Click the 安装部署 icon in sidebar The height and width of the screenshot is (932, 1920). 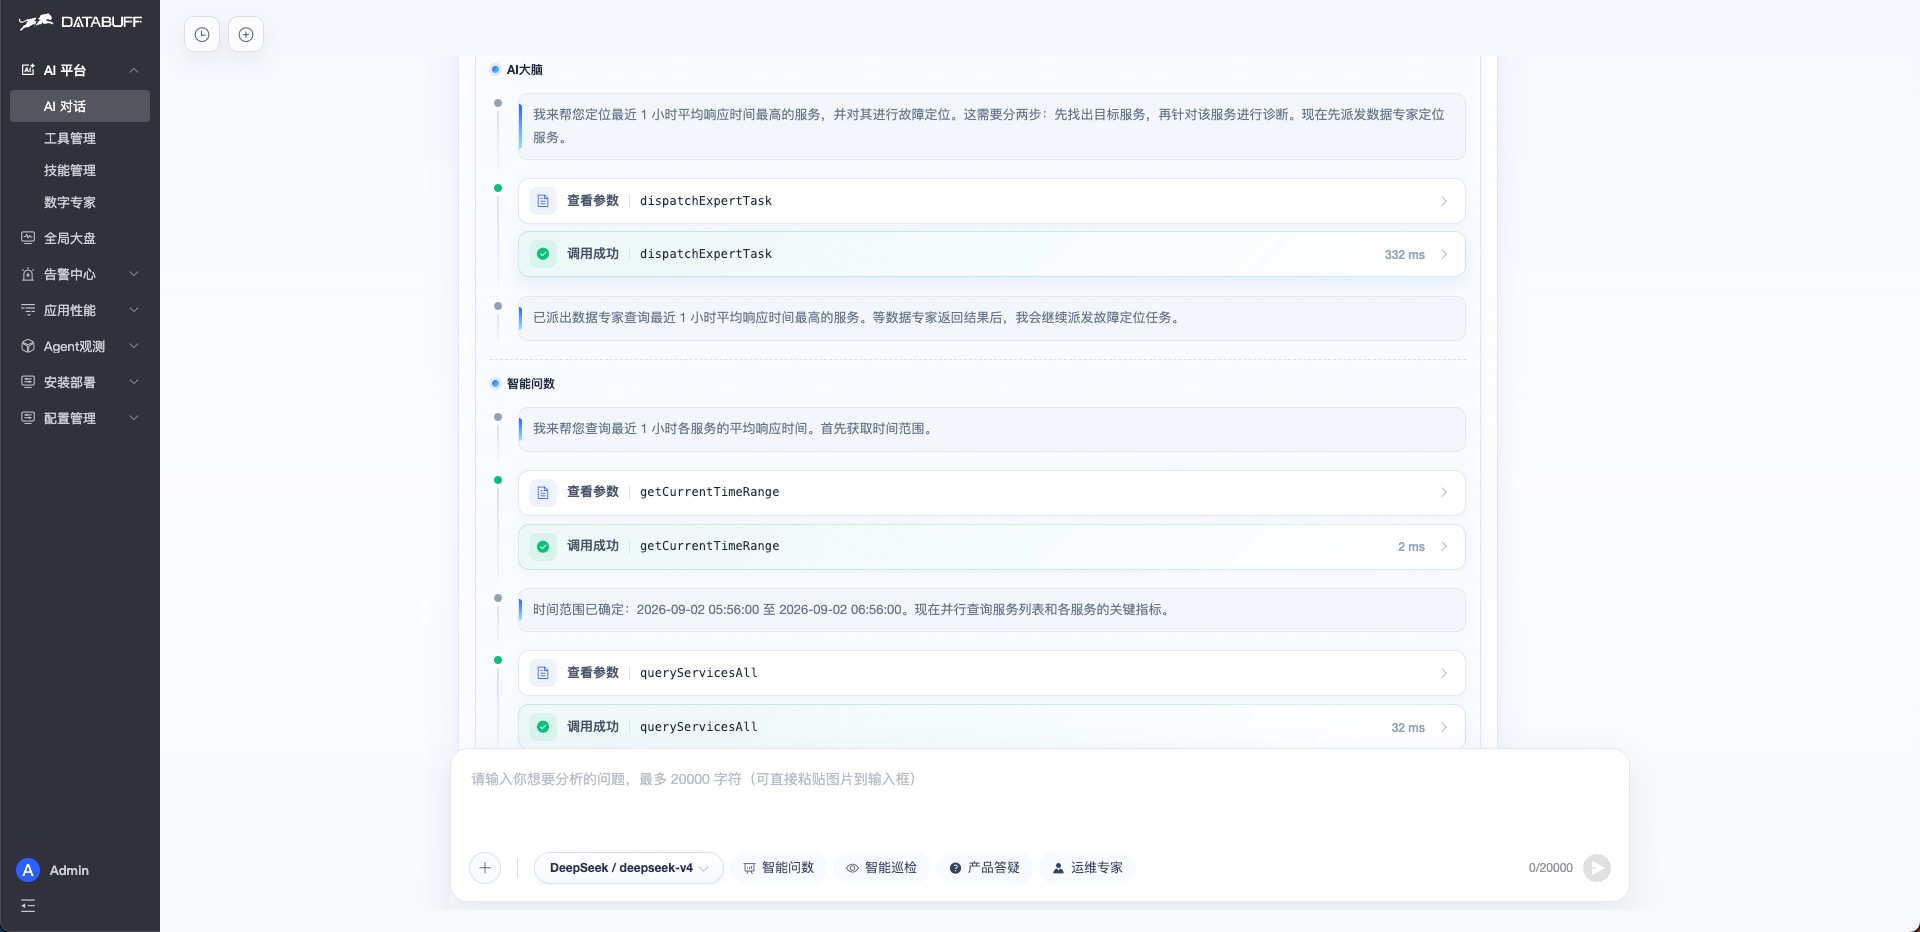pyautogui.click(x=28, y=382)
